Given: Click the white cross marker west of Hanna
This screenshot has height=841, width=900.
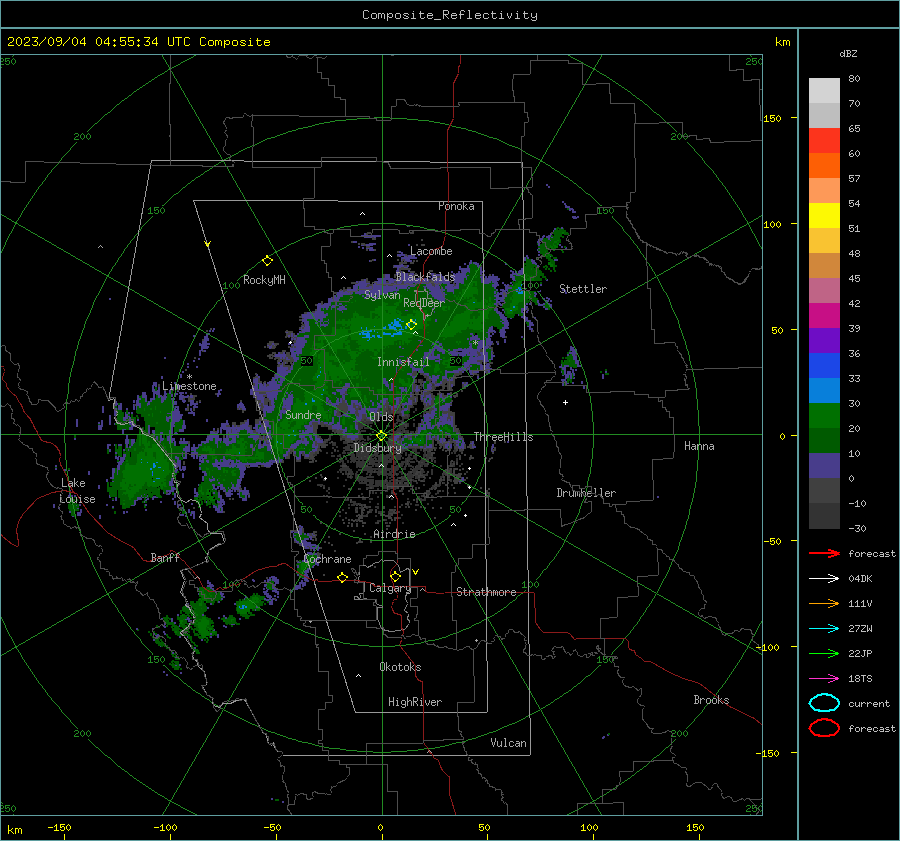Looking at the screenshot, I should tap(565, 402).
